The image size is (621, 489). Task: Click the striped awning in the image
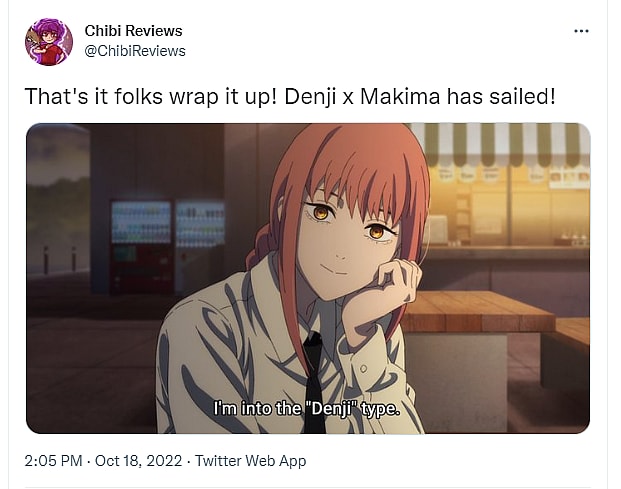pyautogui.click(x=501, y=145)
